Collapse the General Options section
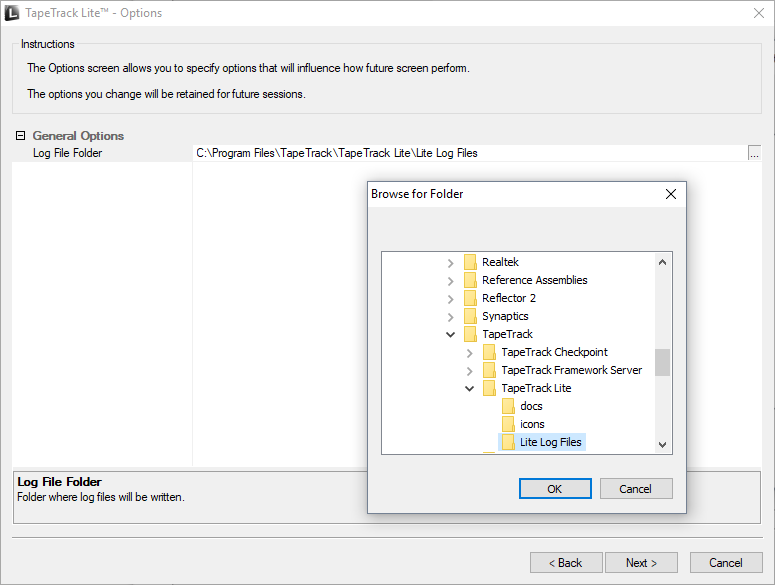The image size is (775, 585). 20,135
